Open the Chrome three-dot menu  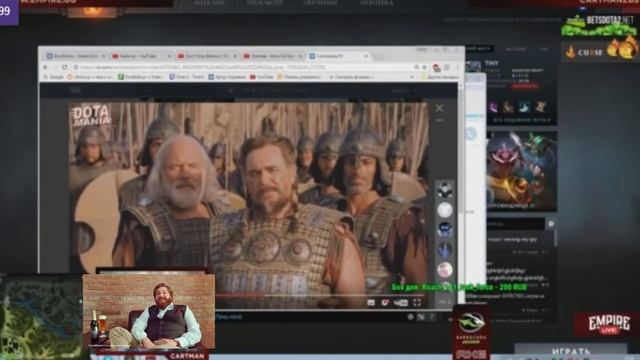click(458, 67)
